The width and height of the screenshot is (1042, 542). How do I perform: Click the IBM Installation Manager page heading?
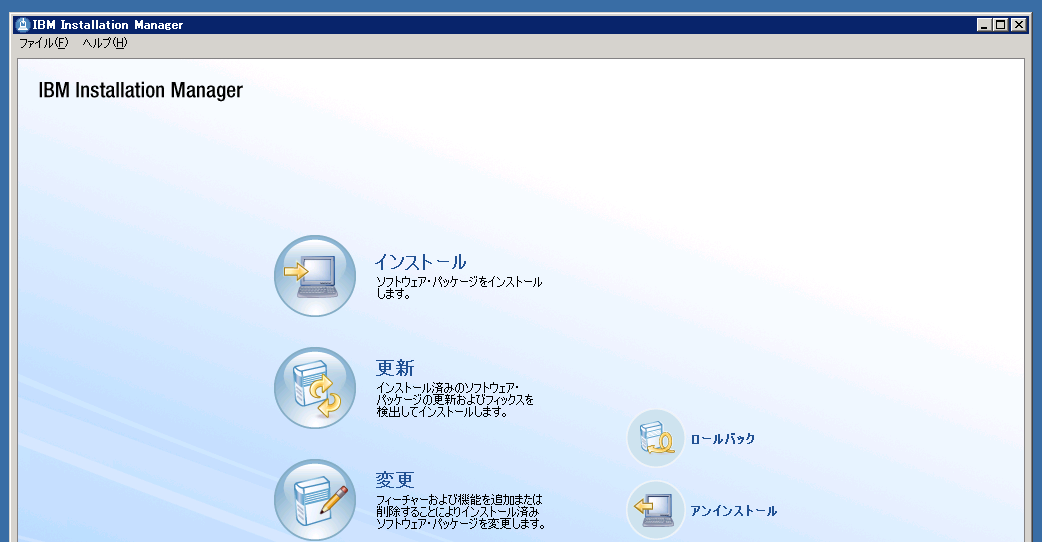pyautogui.click(x=141, y=90)
